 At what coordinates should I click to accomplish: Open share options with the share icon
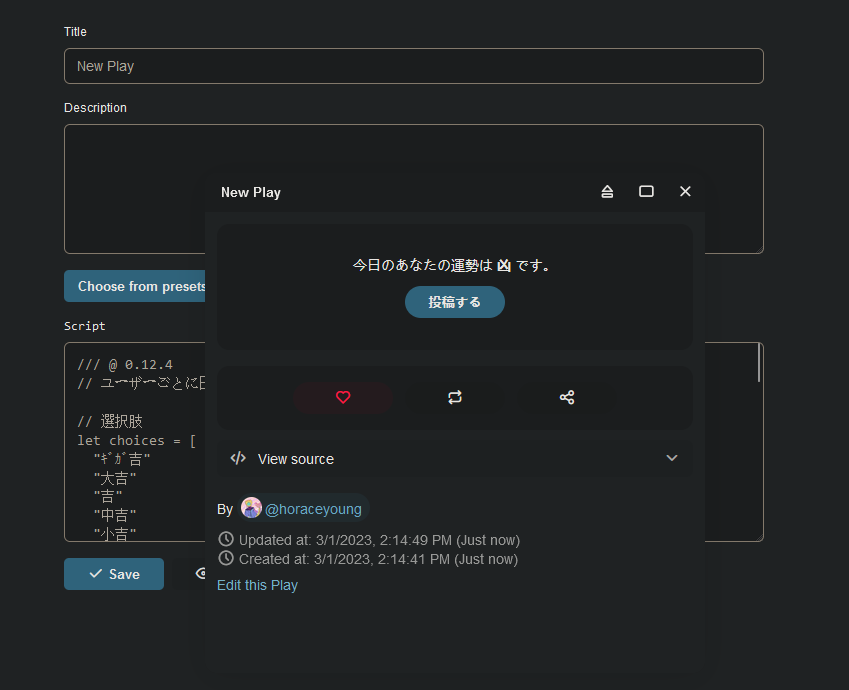click(x=567, y=397)
